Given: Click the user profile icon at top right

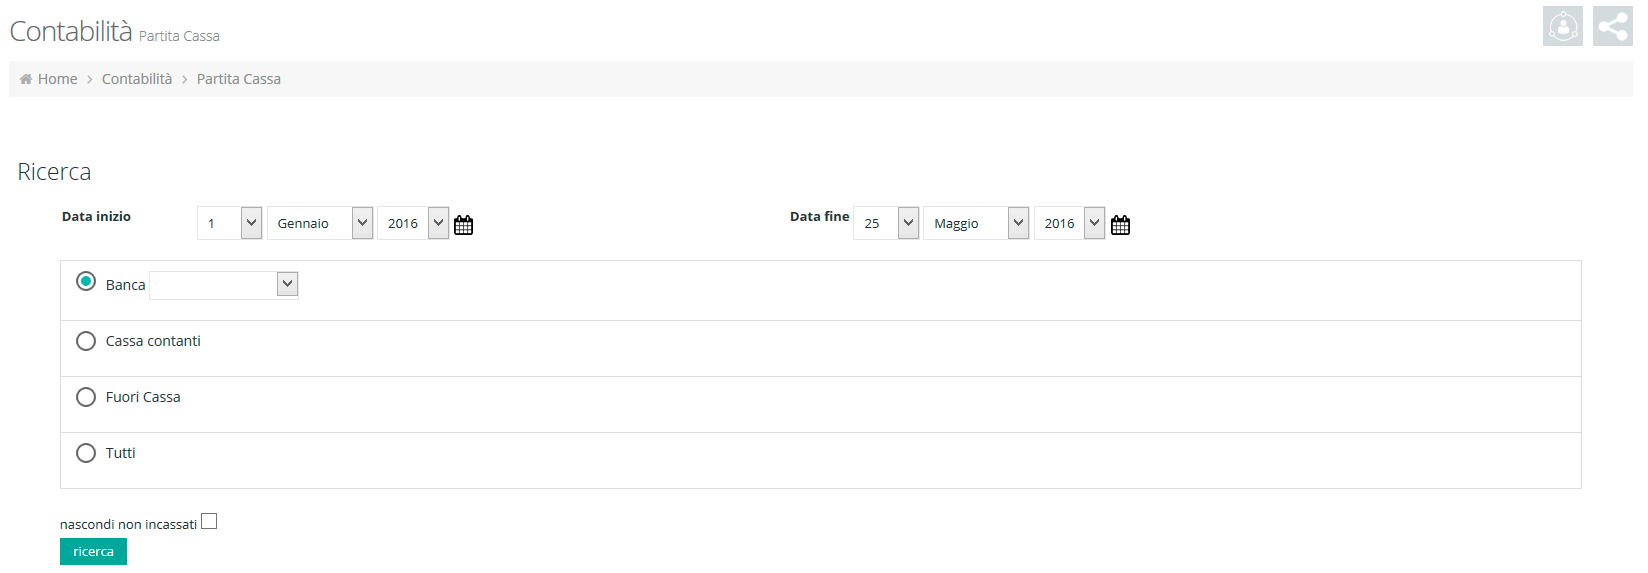Looking at the screenshot, I should point(1563,26).
